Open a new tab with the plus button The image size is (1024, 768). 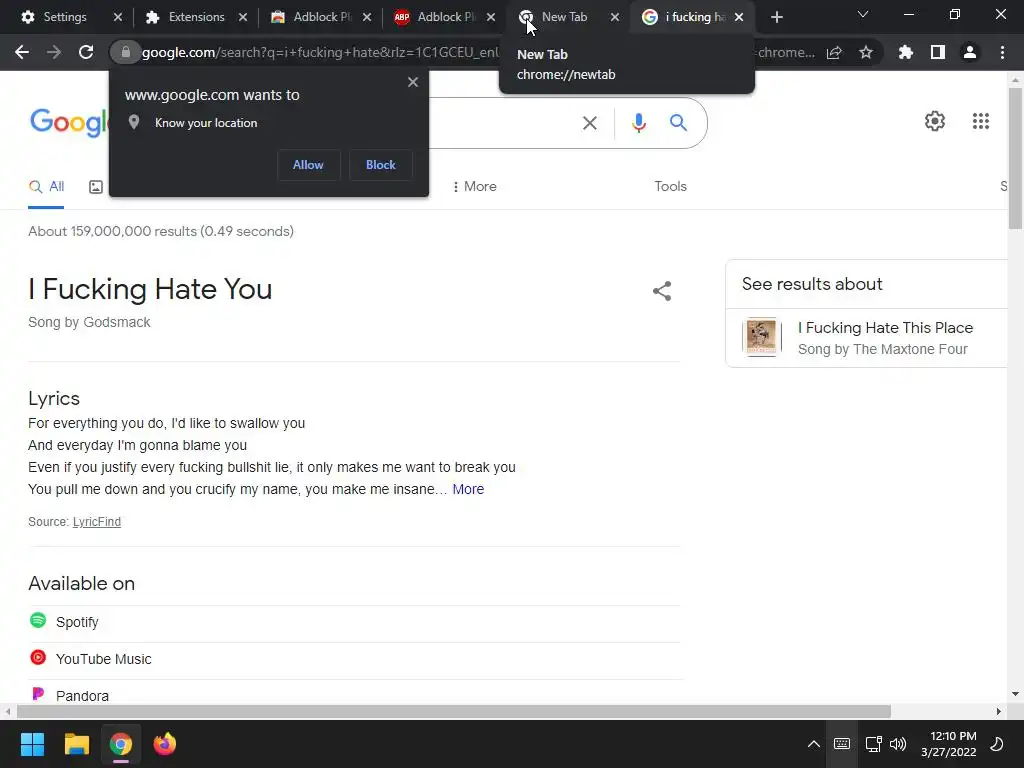(776, 17)
